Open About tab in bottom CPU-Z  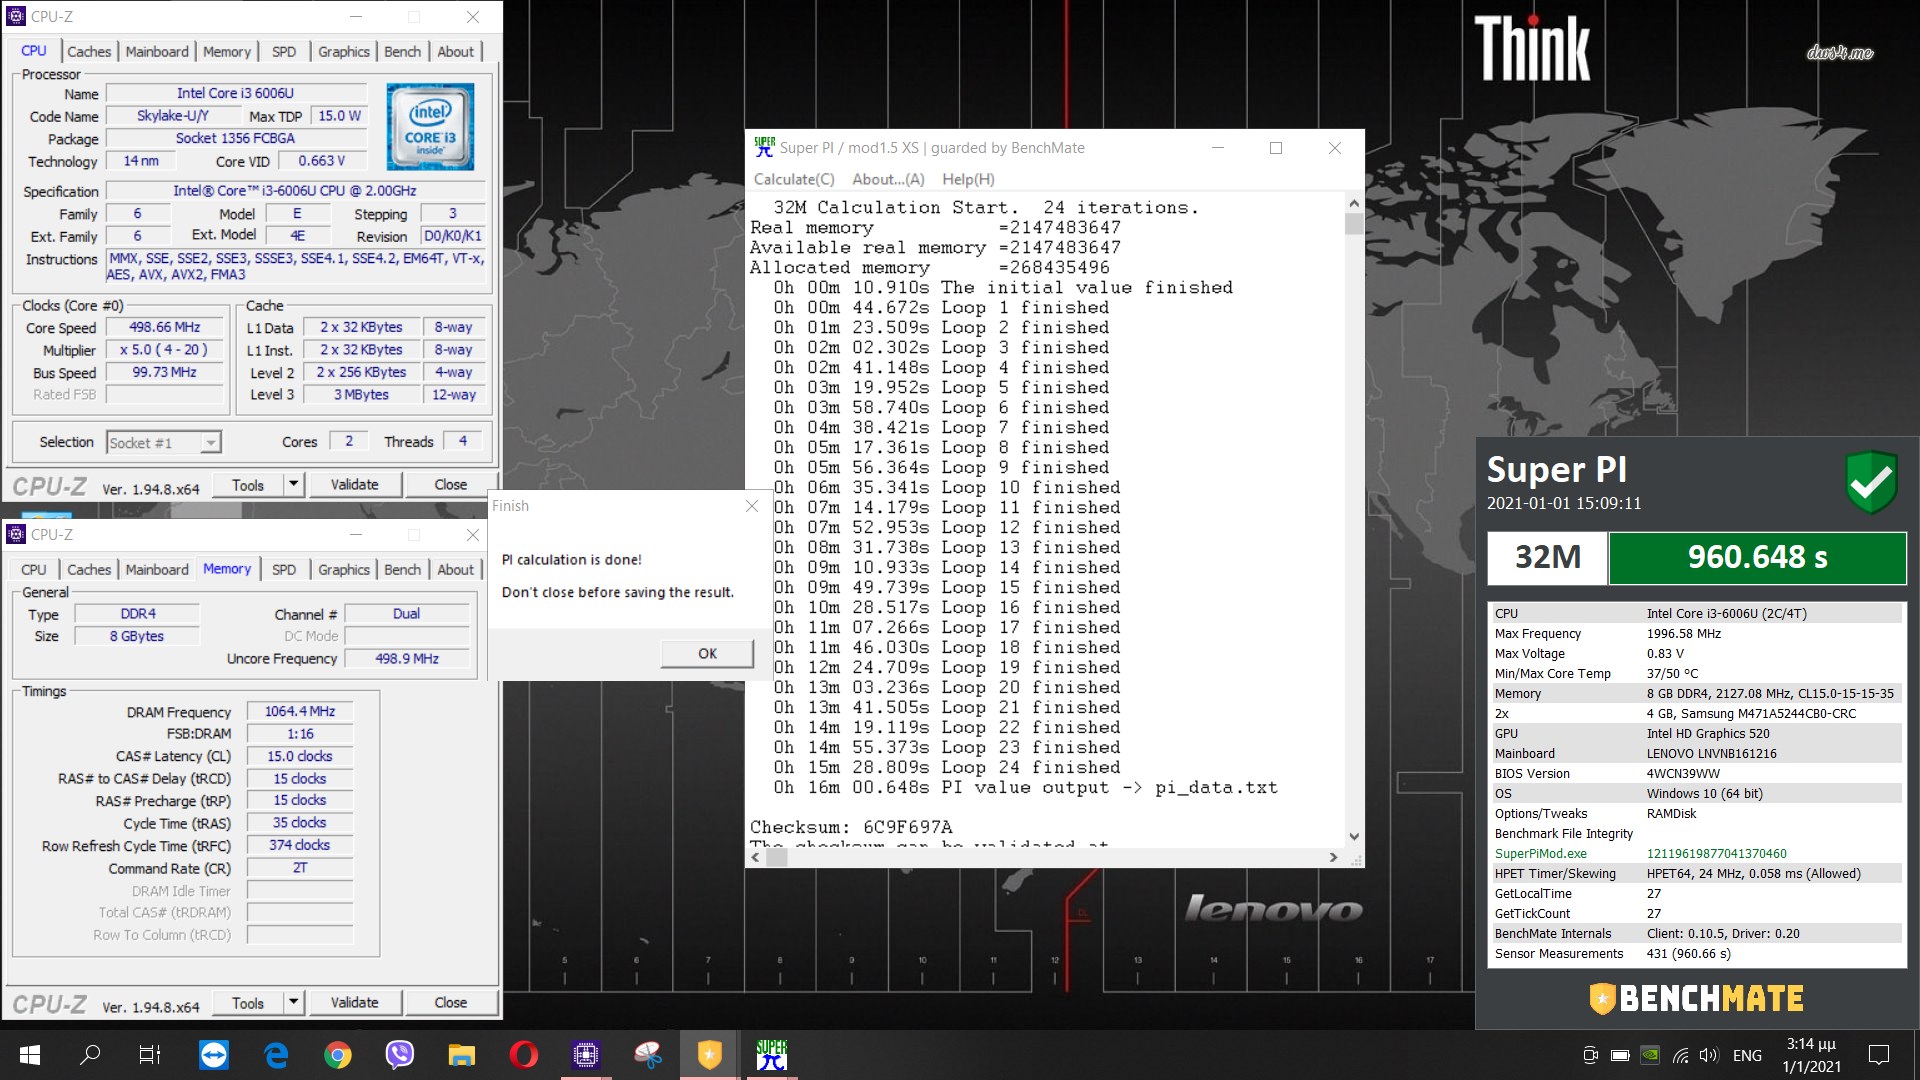click(x=456, y=569)
